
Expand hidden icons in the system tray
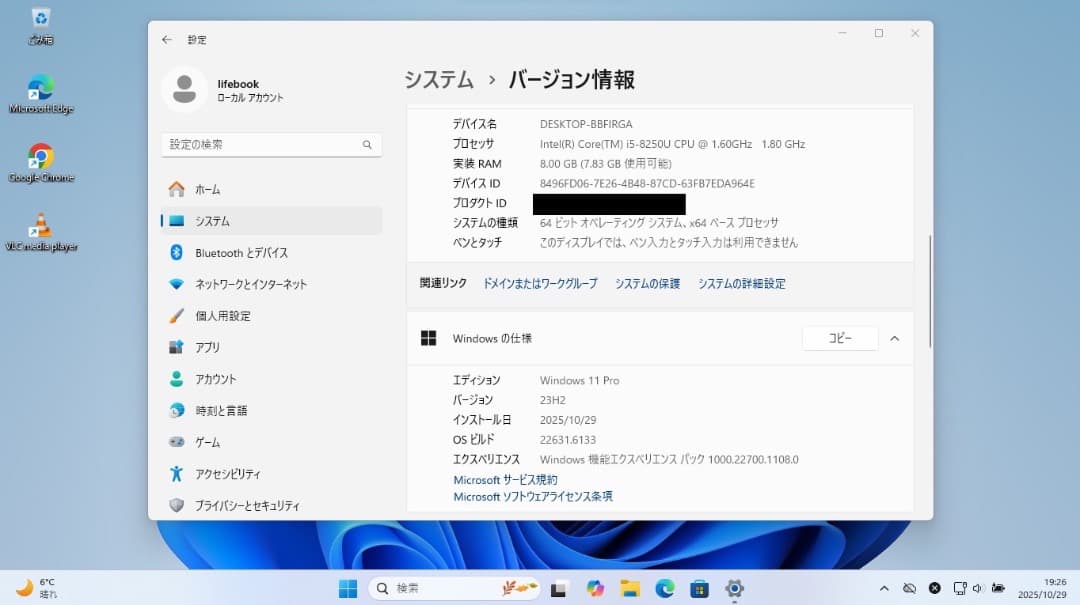pyautogui.click(x=885, y=588)
